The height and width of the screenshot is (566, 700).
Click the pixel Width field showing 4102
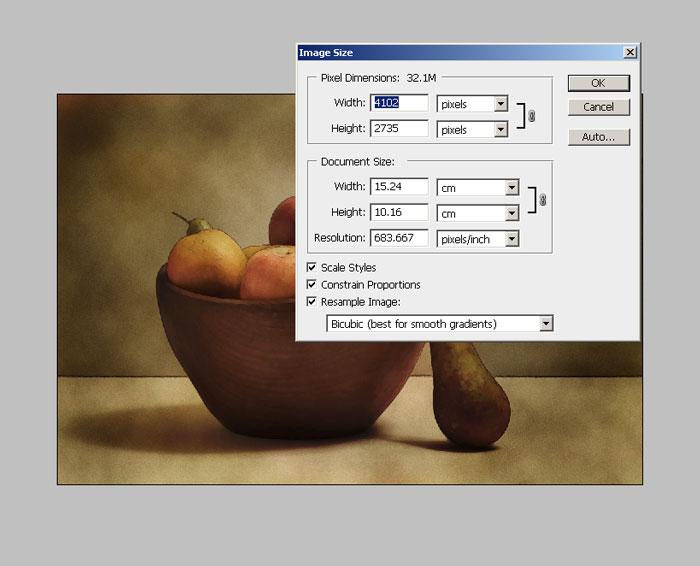[x=399, y=103]
